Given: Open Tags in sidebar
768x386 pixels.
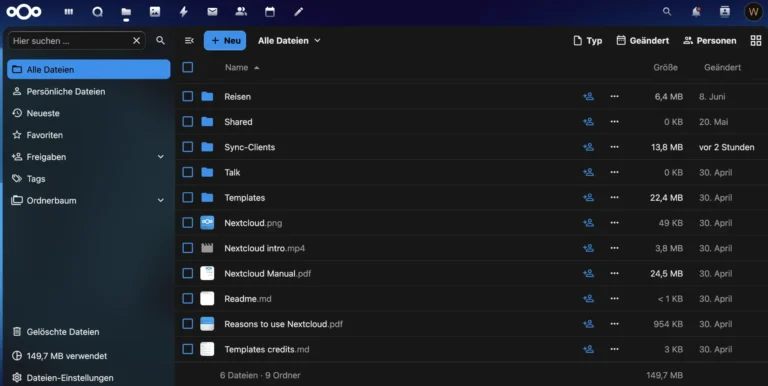Looking at the screenshot, I should coord(89,179).
